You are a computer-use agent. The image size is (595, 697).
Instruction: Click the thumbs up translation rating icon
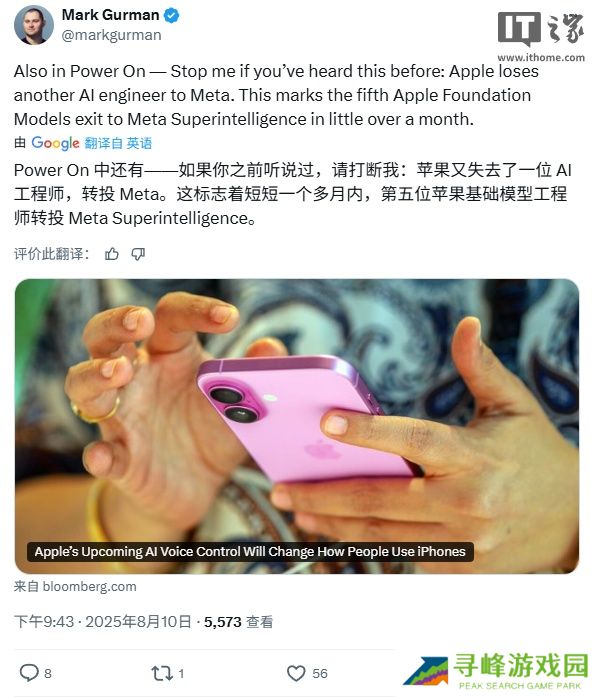pyautogui.click(x=112, y=254)
